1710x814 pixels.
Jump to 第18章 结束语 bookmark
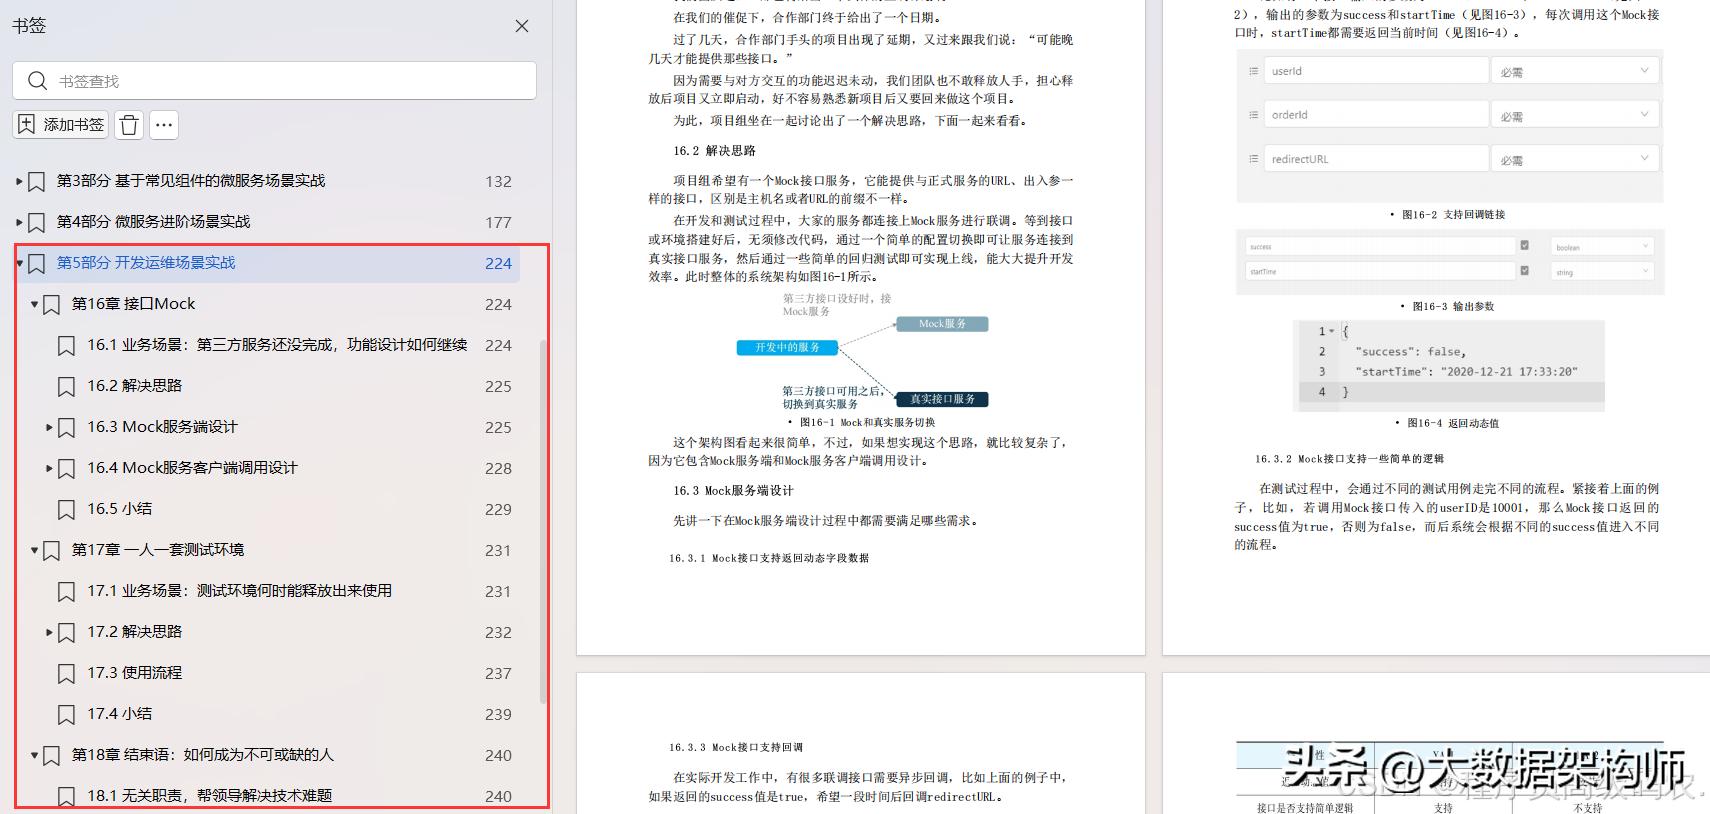point(203,755)
